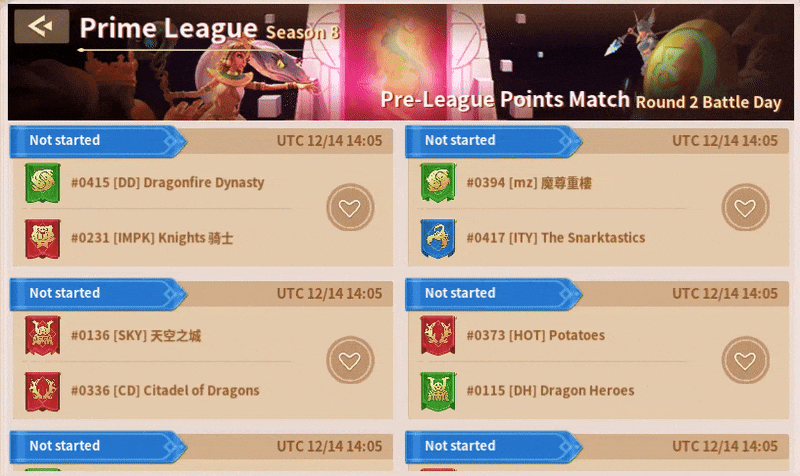View #0373 [HOT] Potatoes alliance

click(536, 335)
